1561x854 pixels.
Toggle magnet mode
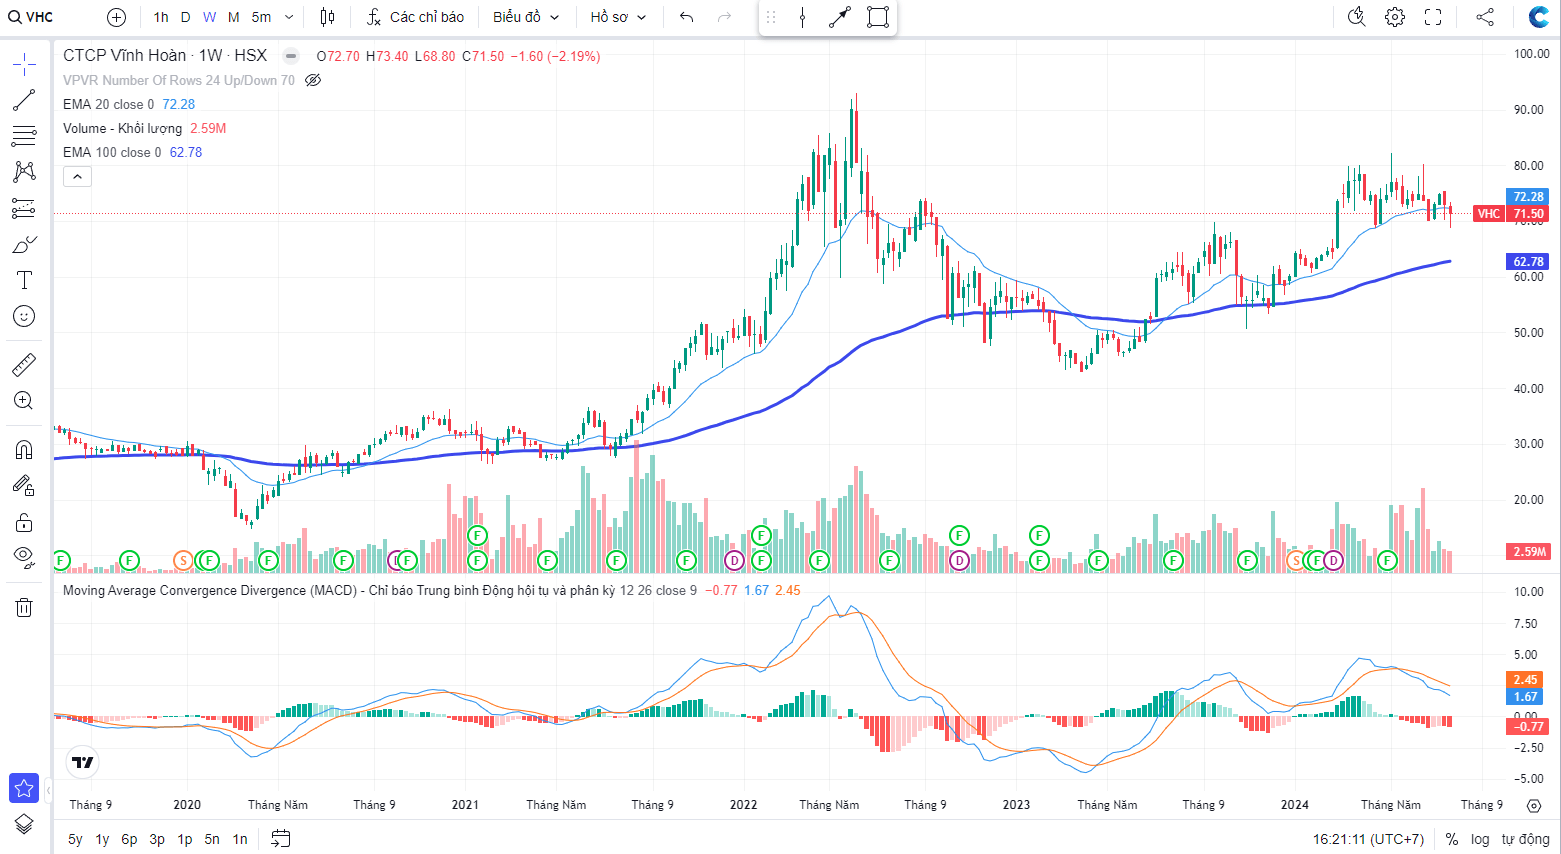click(x=24, y=450)
